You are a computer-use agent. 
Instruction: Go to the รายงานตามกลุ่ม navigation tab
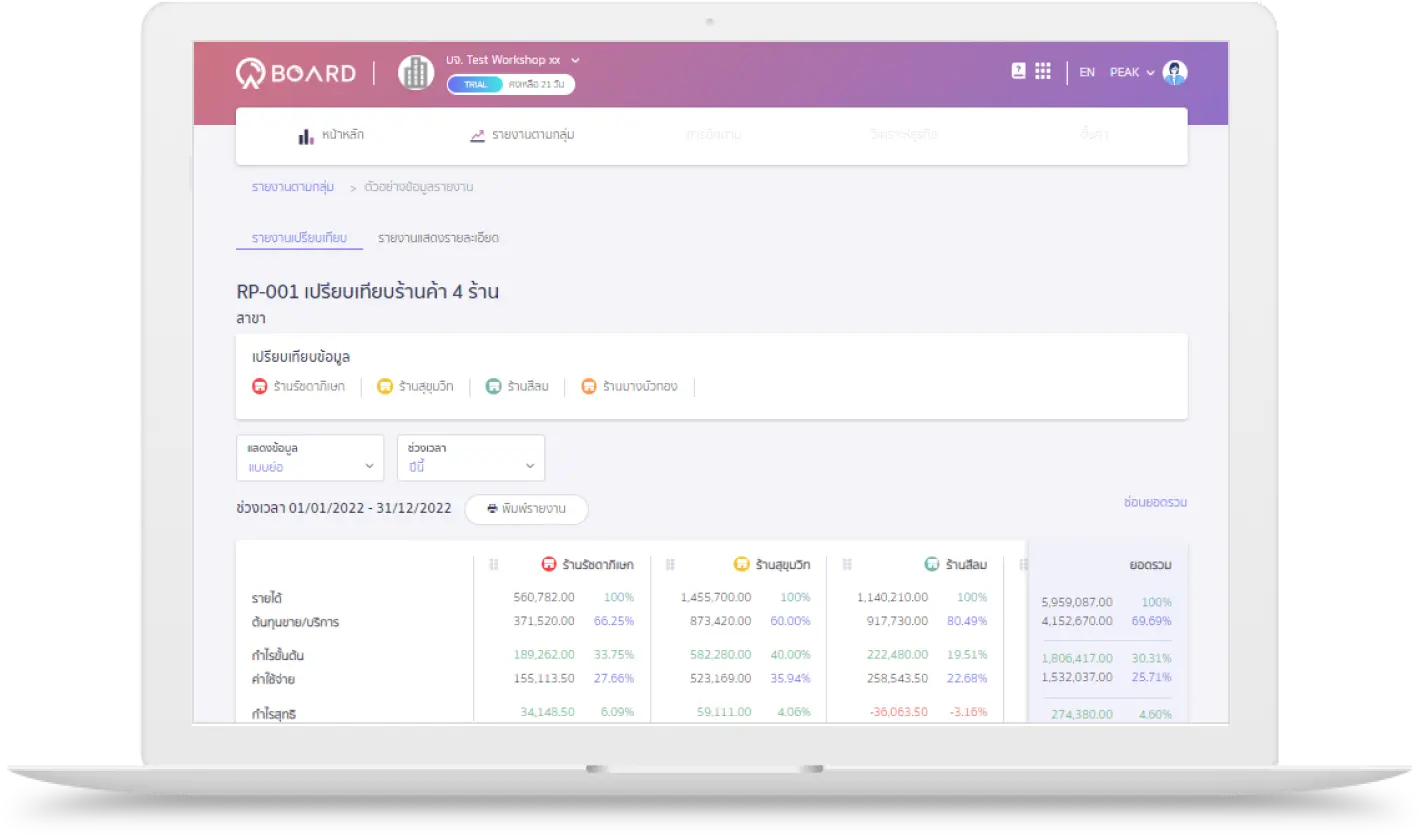click(522, 135)
